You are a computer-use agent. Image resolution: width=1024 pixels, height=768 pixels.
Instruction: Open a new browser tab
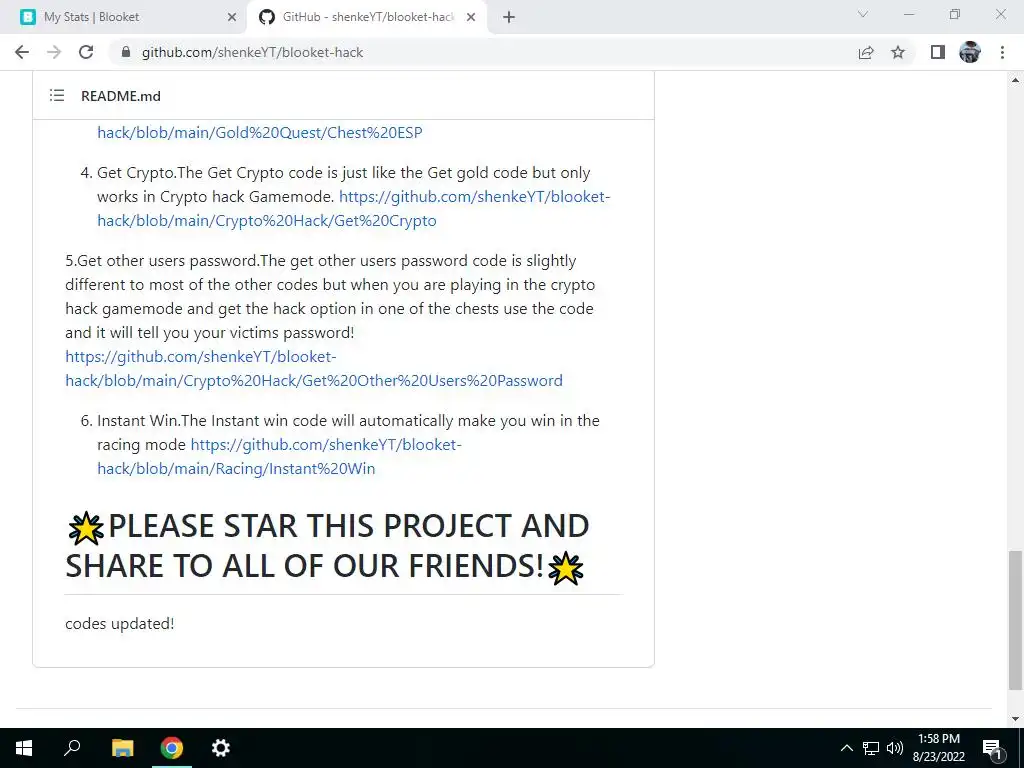509,17
